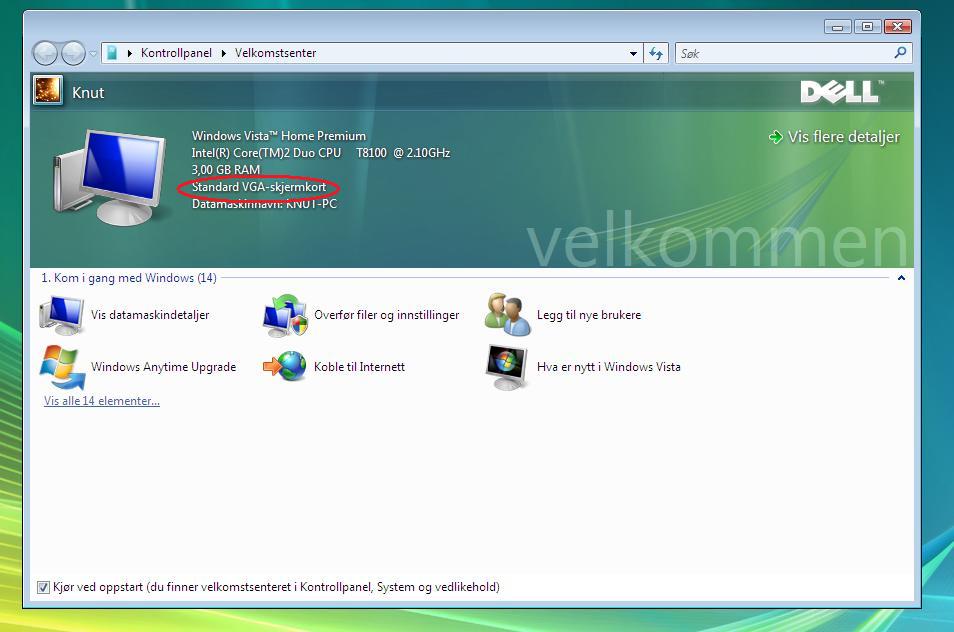This screenshot has width=954, height=632.
Task: Click the Vis alle 14 elementer link
Action: (102, 401)
